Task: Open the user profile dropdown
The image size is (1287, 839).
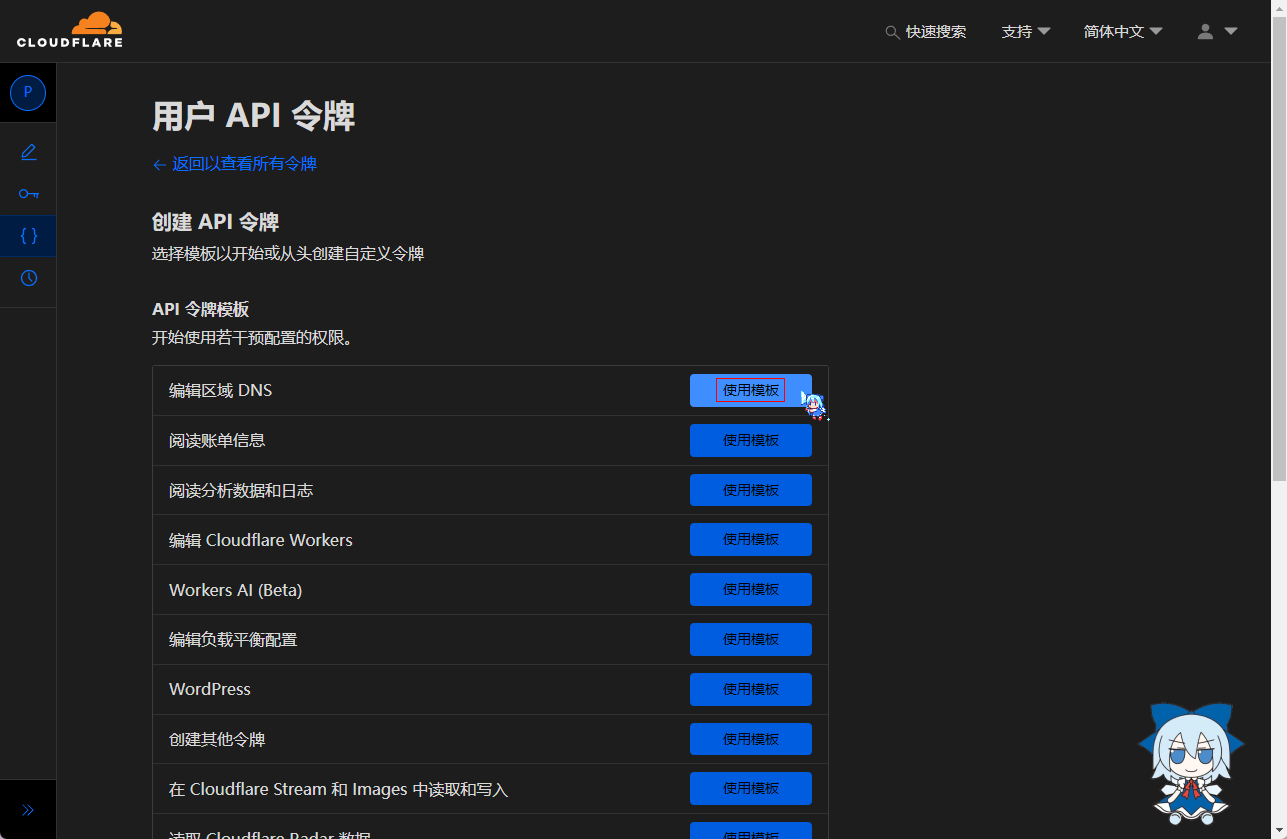Action: 1217,32
